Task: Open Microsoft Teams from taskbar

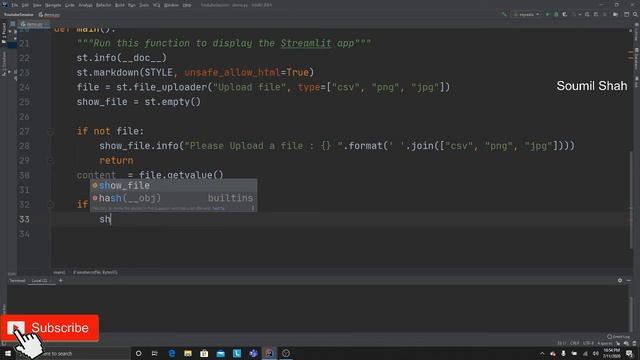Action: point(253,353)
